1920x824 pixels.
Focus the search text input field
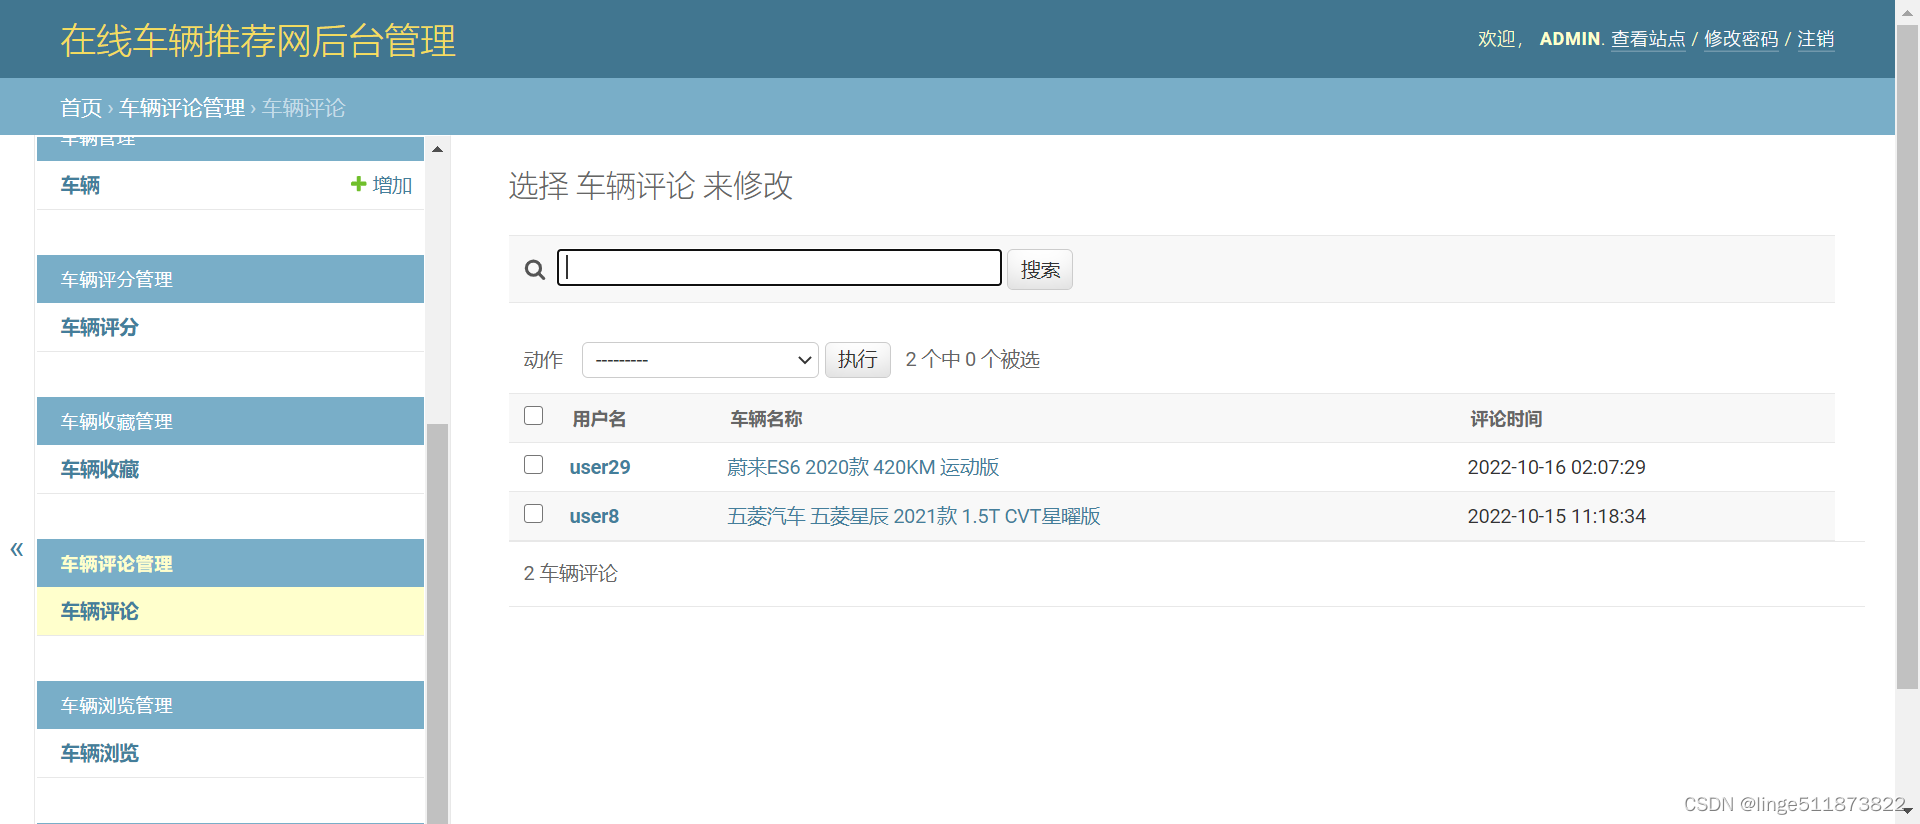[x=779, y=268]
